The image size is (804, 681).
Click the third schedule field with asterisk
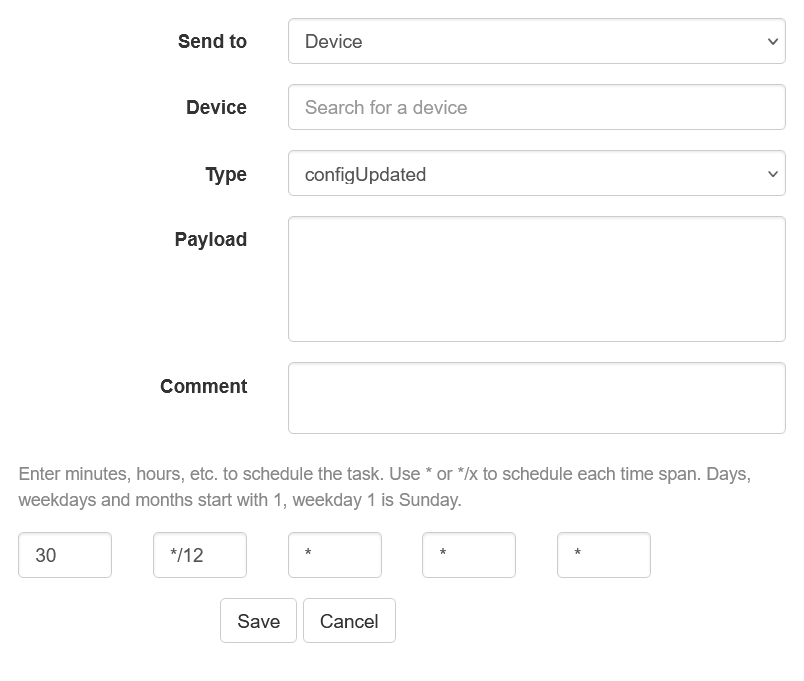click(x=335, y=555)
